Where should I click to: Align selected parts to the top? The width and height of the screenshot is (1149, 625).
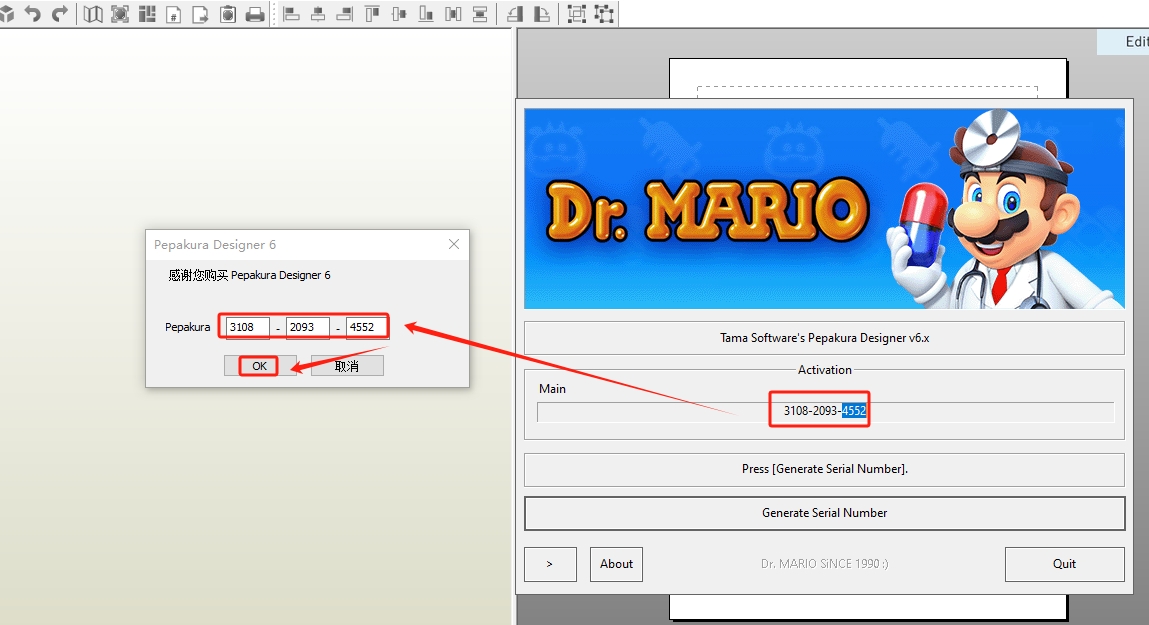[x=372, y=14]
